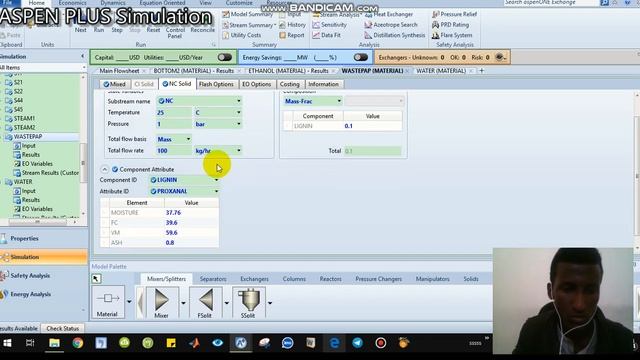The width and height of the screenshot is (640, 360).
Task: Switch to the Information tab
Action: point(323,84)
